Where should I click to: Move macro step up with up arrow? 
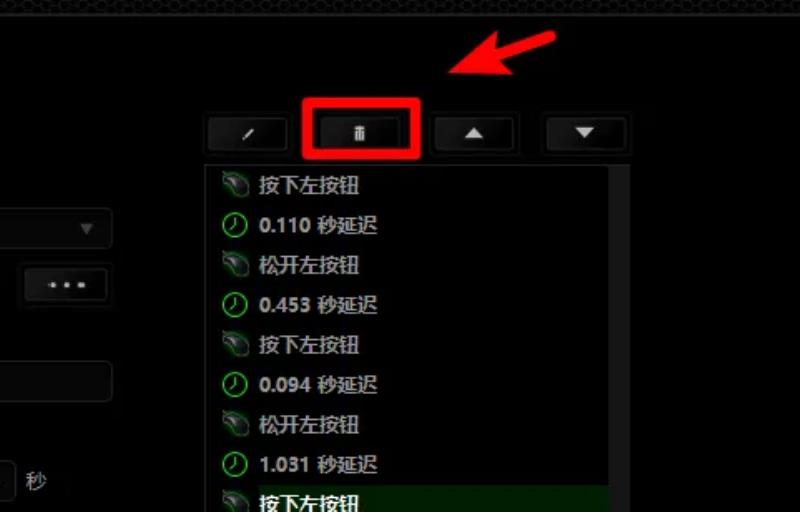click(x=473, y=134)
